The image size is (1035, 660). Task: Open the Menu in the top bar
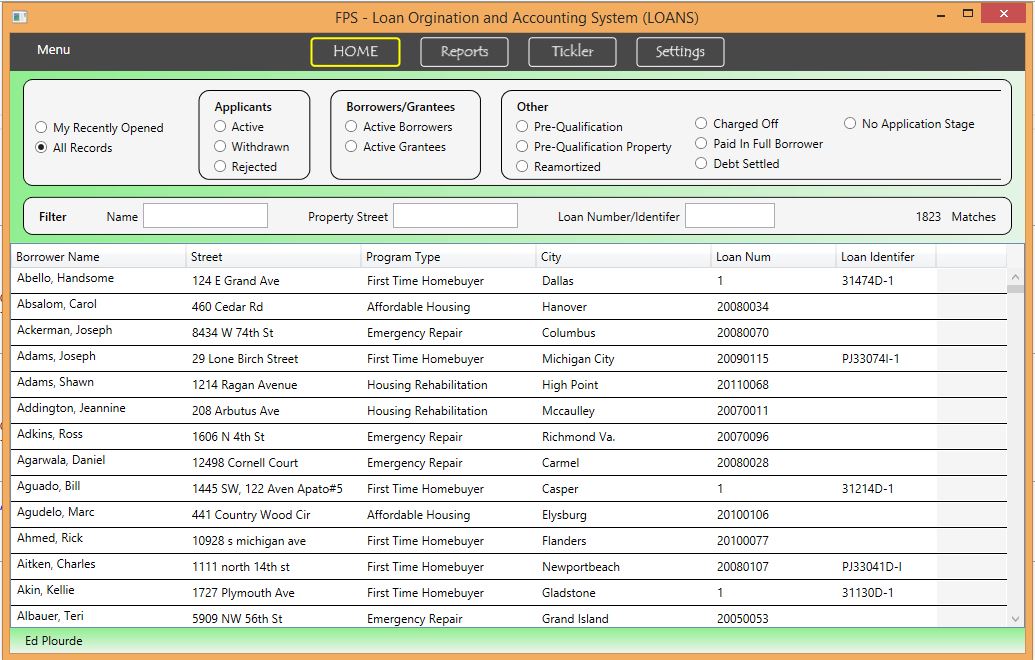pyautogui.click(x=53, y=50)
